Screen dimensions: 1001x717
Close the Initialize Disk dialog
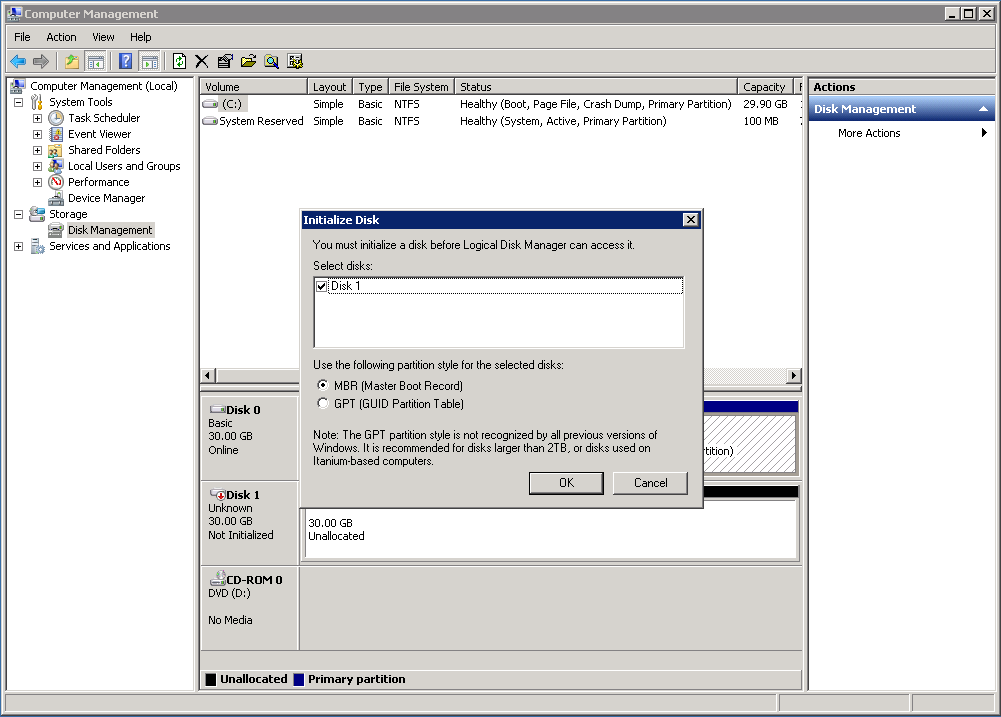[x=691, y=220]
